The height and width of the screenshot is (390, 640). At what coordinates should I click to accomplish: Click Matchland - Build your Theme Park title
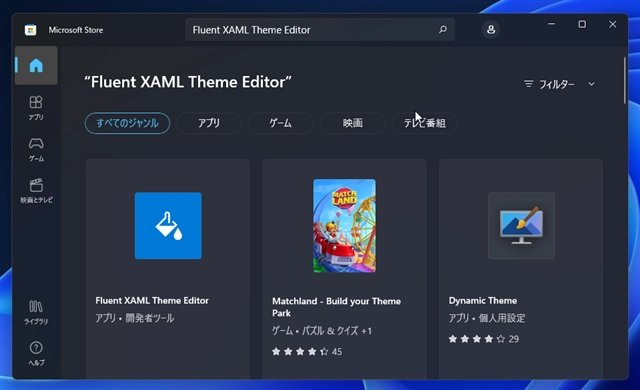pyautogui.click(x=336, y=307)
